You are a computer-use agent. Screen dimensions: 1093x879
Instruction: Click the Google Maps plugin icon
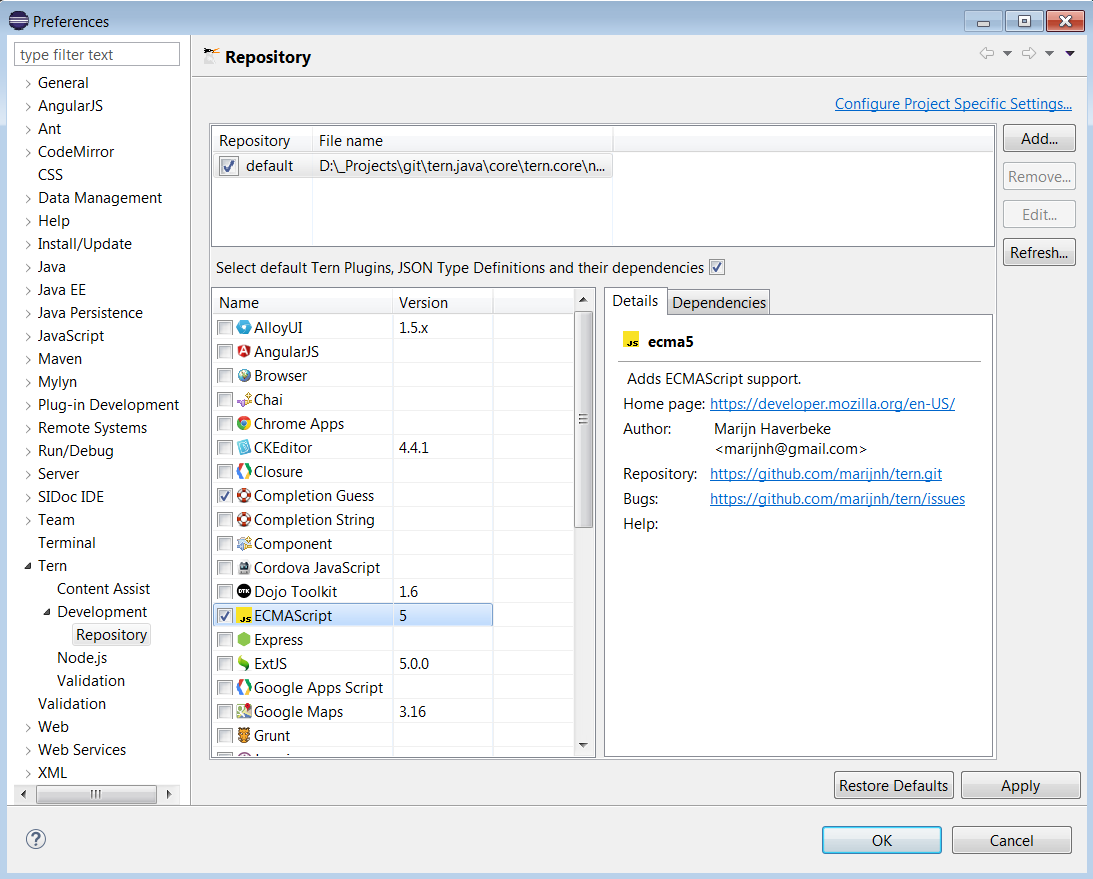[244, 712]
